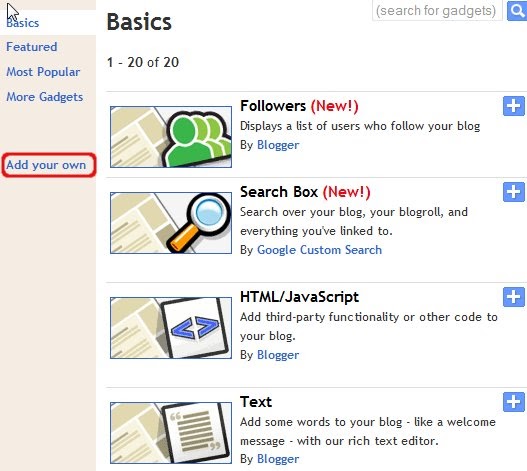
Task: Click the HTML/JavaScript code brackets thumbnail
Action: 171,328
